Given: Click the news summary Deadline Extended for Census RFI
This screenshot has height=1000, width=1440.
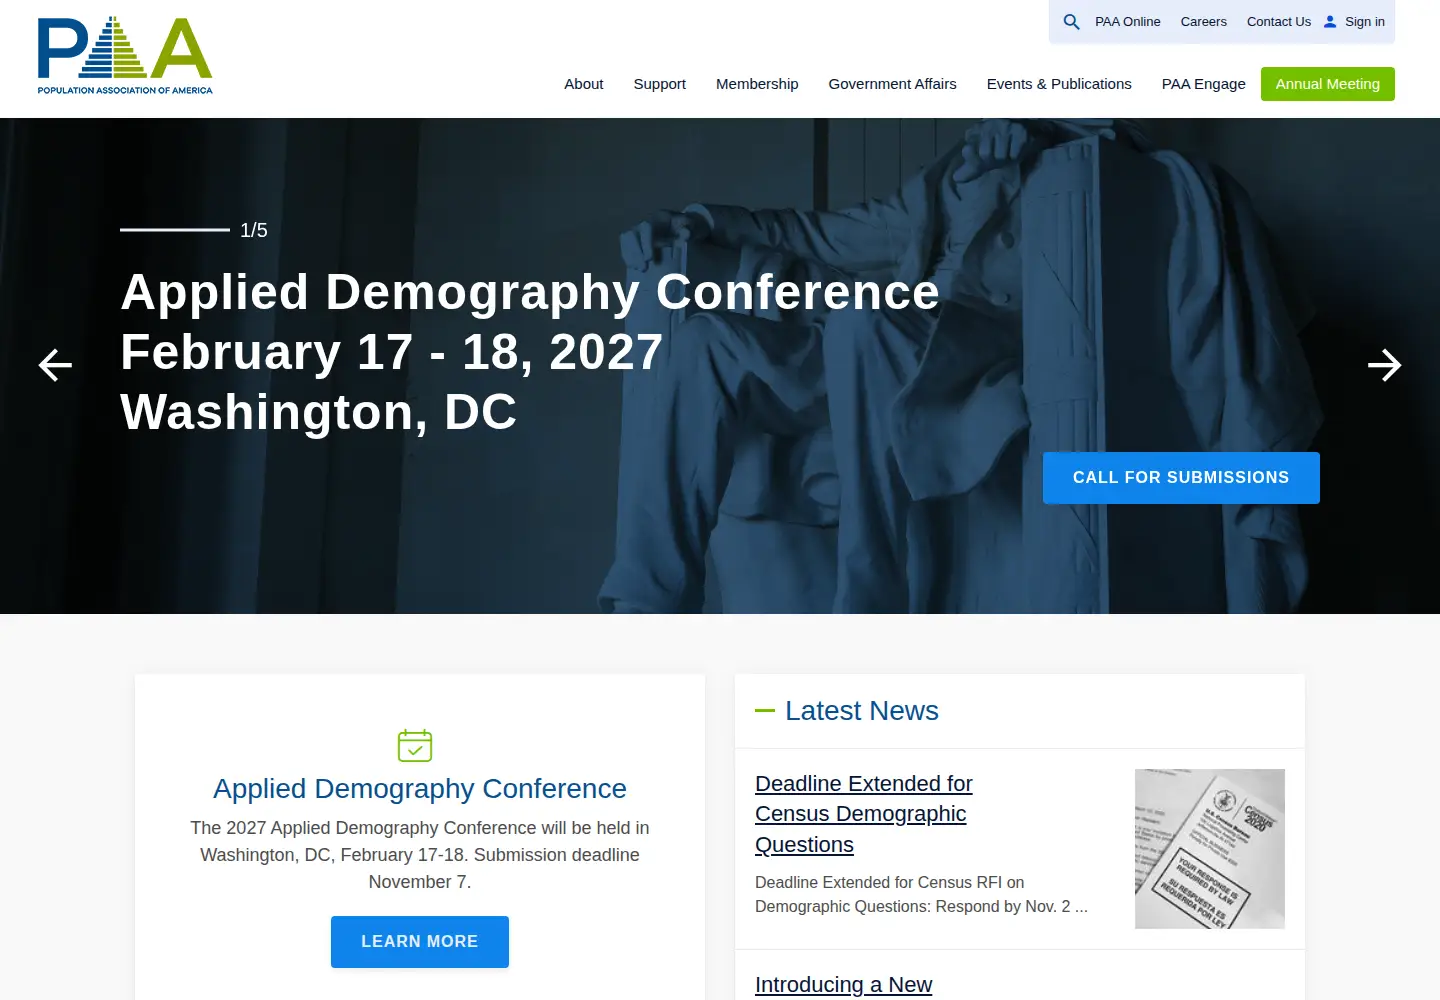Looking at the screenshot, I should [921, 895].
